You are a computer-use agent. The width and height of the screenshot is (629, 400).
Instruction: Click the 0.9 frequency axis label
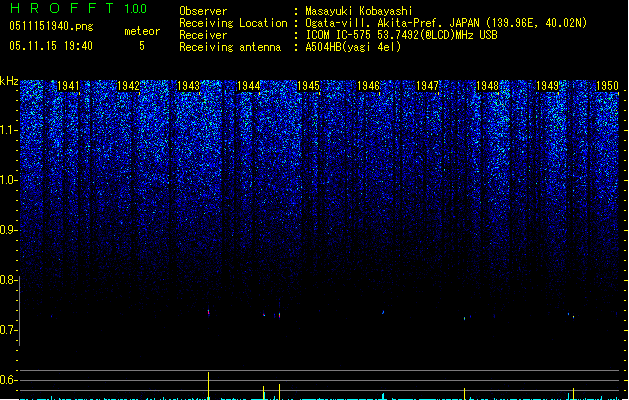[8, 230]
